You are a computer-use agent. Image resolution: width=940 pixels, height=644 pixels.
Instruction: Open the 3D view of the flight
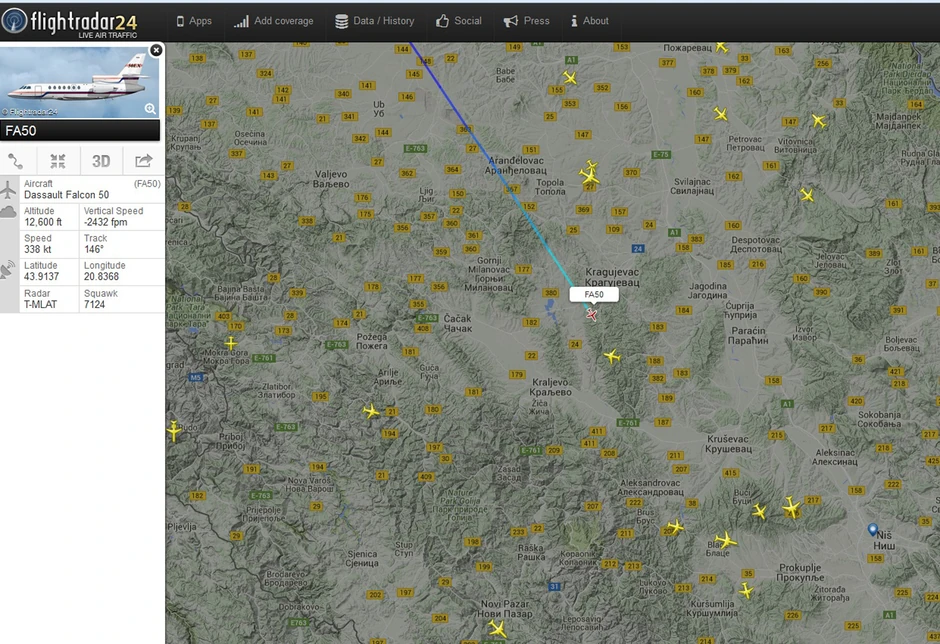click(99, 160)
